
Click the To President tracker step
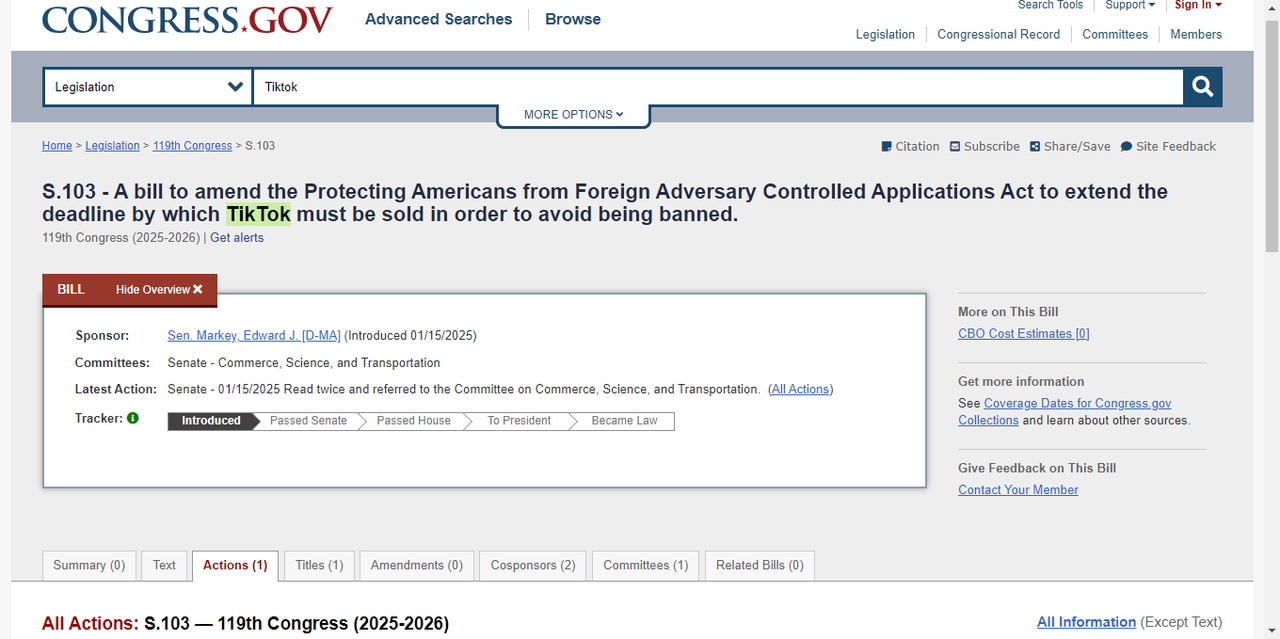tap(519, 421)
